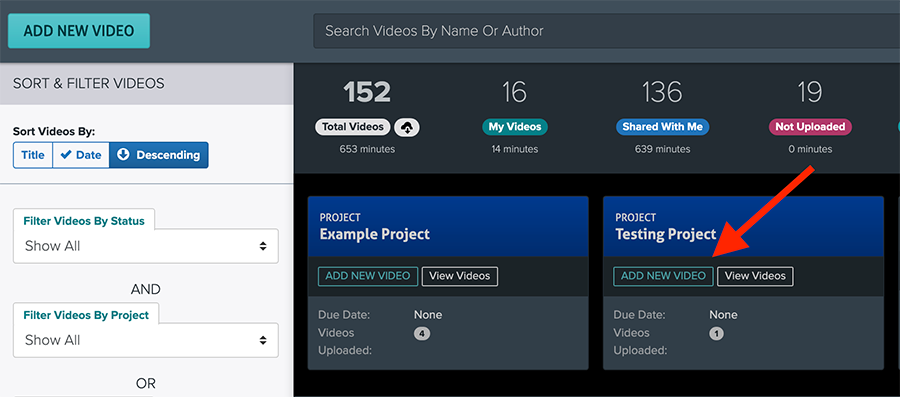Click the top ADD NEW VIDEO button
The width and height of the screenshot is (900, 397).
[x=79, y=31]
